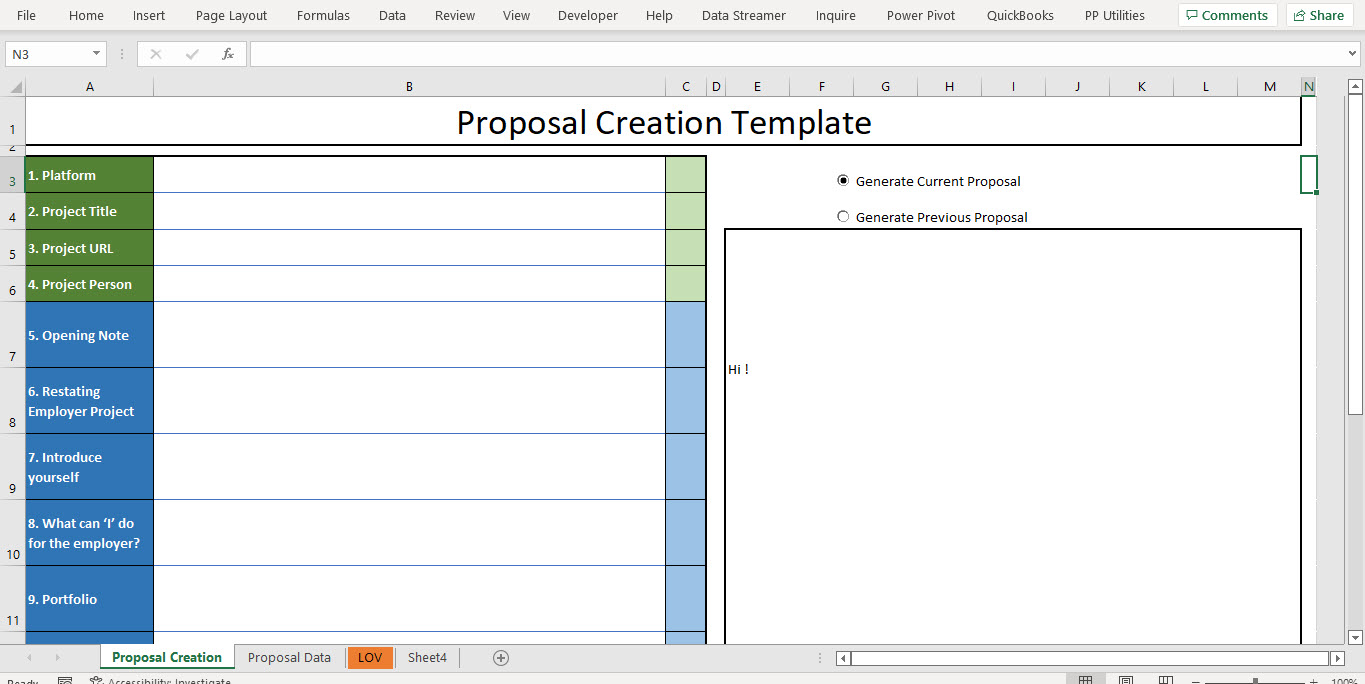Click the formula bar enter checkmark icon
The height and width of the screenshot is (684, 1365).
[192, 54]
